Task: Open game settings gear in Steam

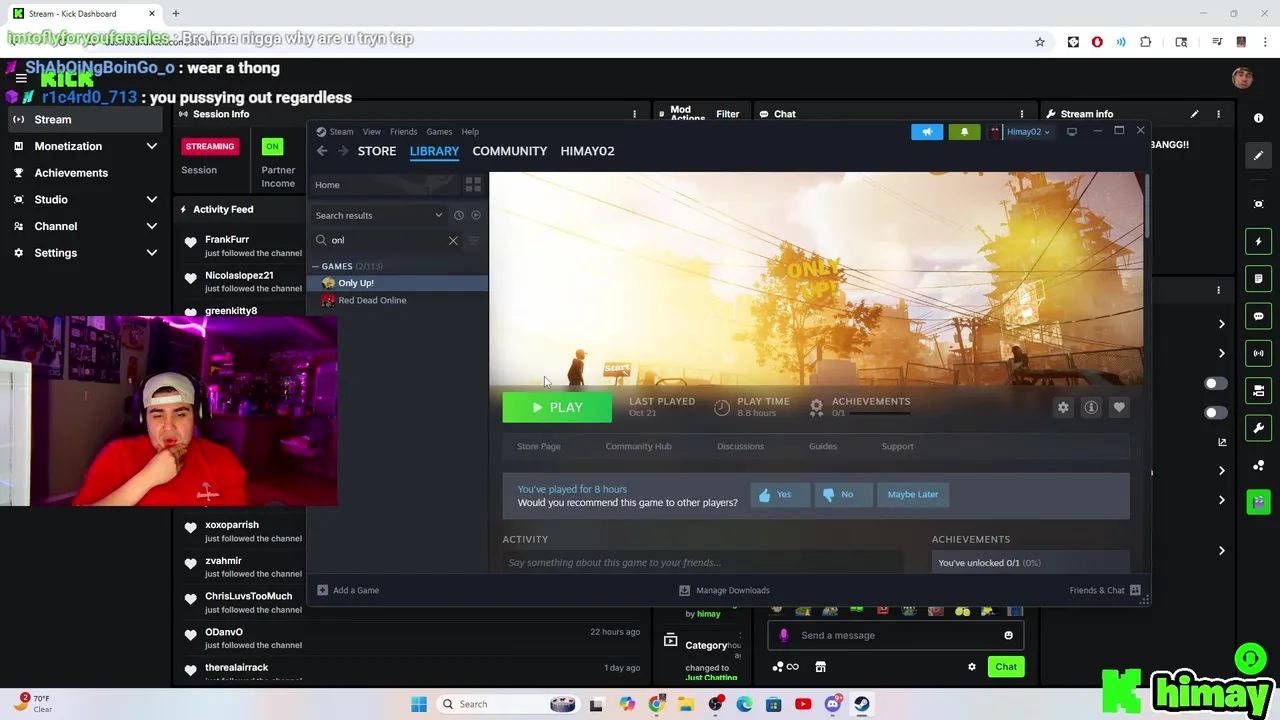Action: pos(1063,407)
